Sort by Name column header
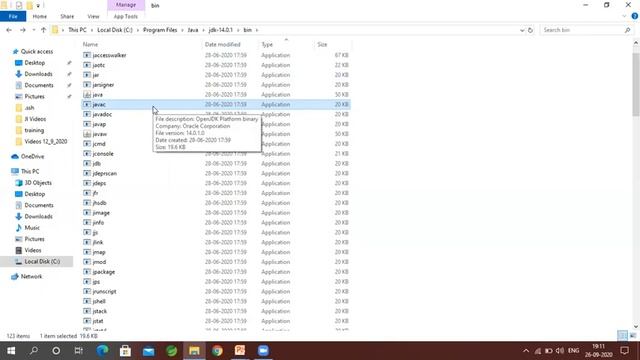Screen dimensions: 640x360 click(x=91, y=44)
